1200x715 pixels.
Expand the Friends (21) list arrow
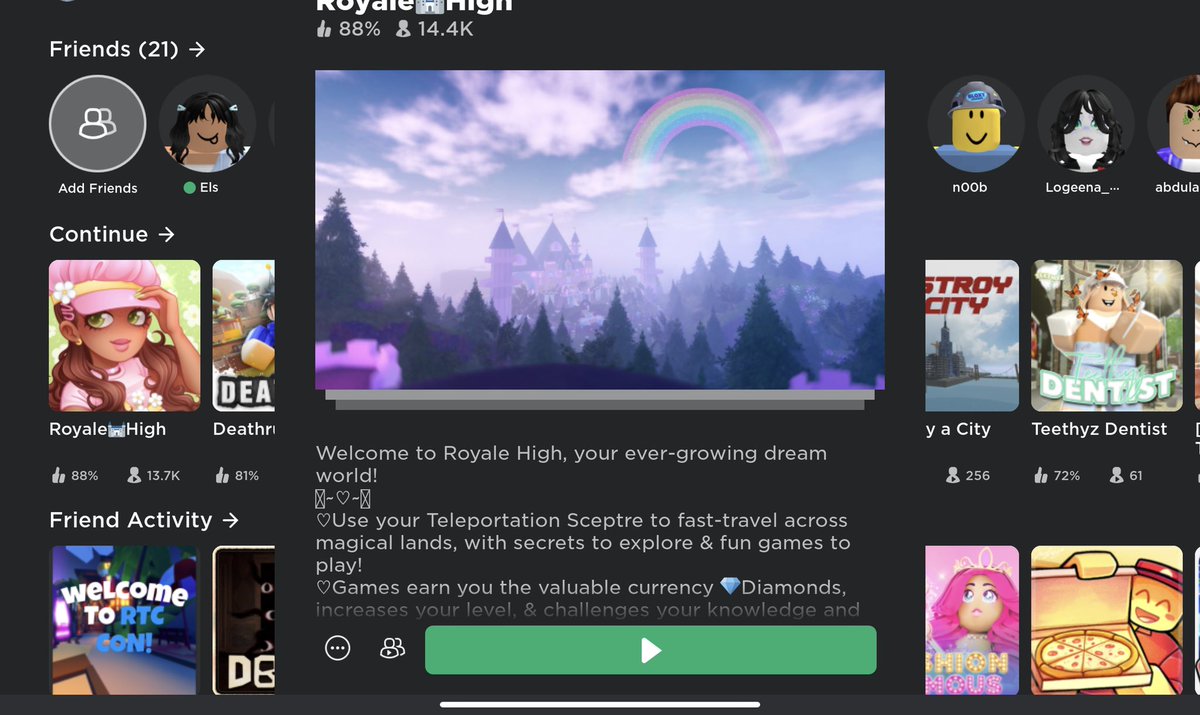197,49
